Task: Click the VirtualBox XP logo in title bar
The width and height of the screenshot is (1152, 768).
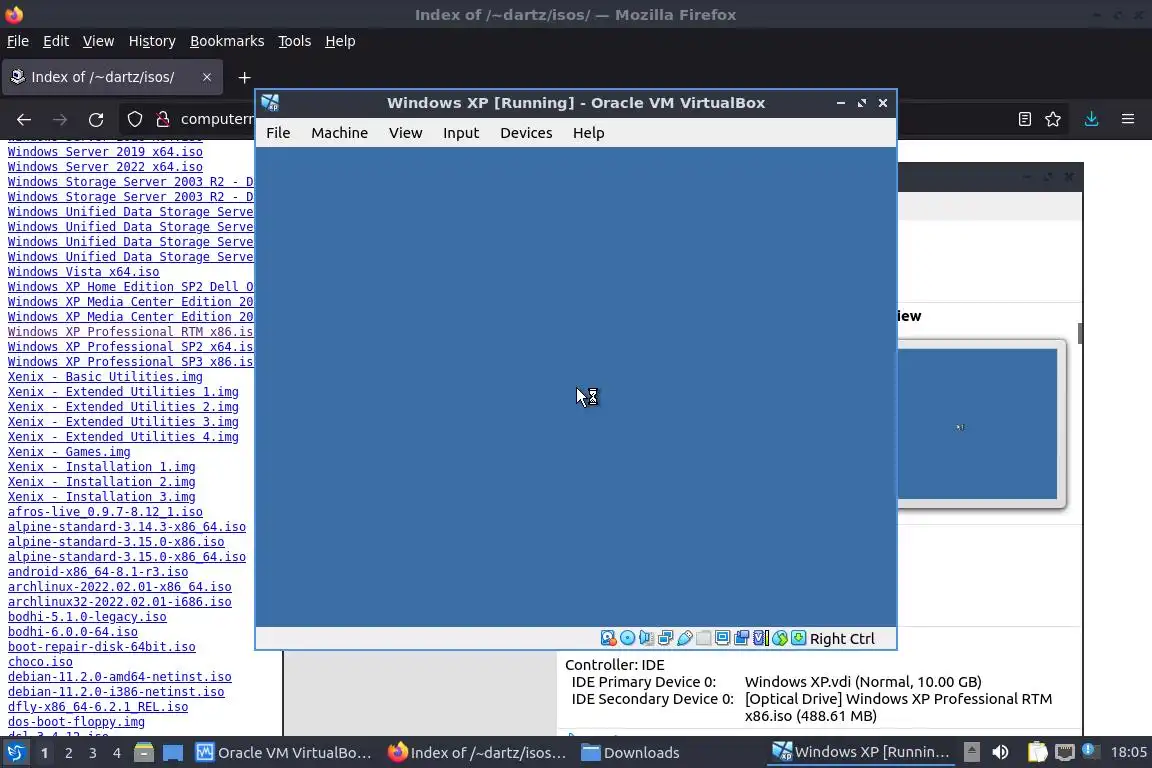Action: (x=270, y=103)
